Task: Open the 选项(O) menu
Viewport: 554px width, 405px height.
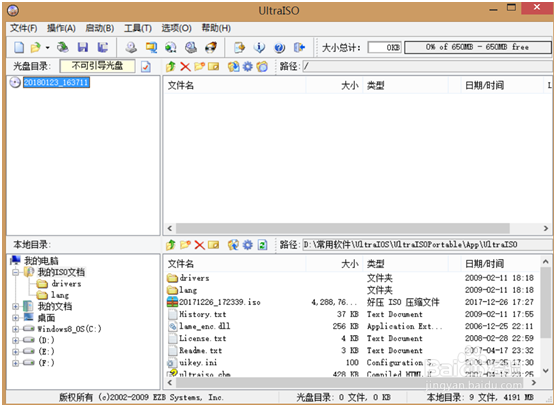Action: coord(176,28)
